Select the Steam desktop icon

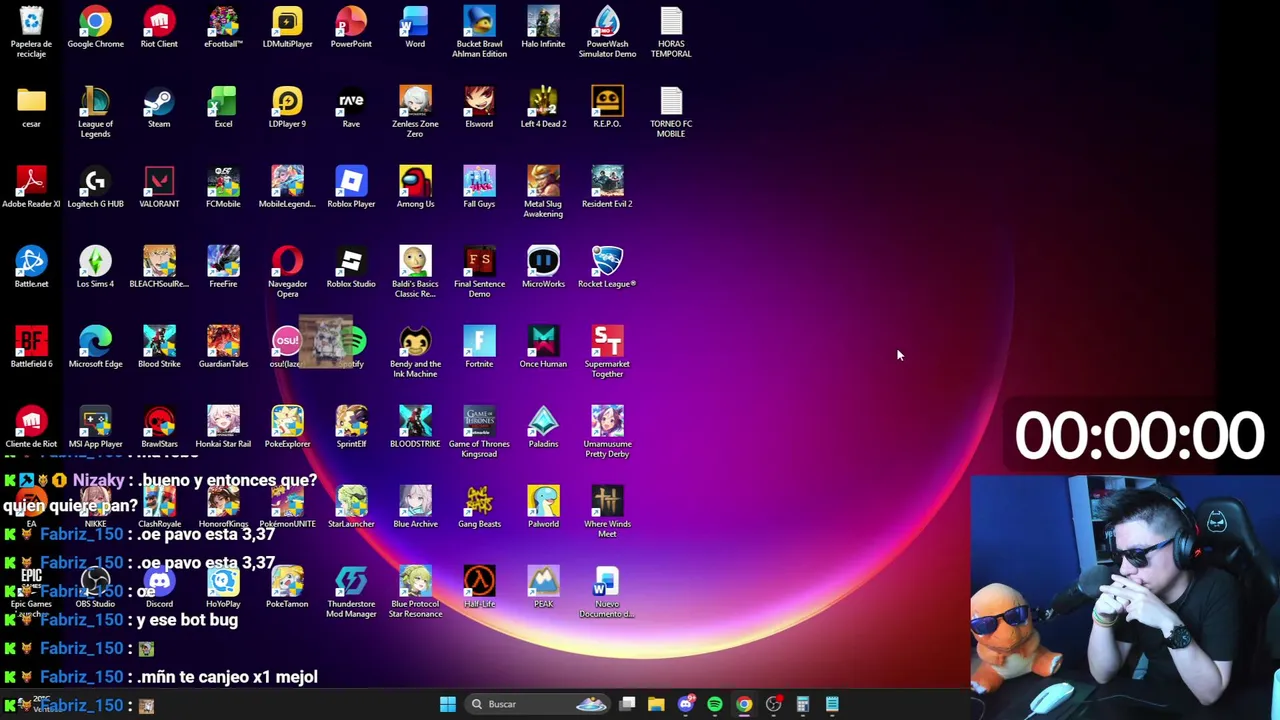tap(159, 108)
